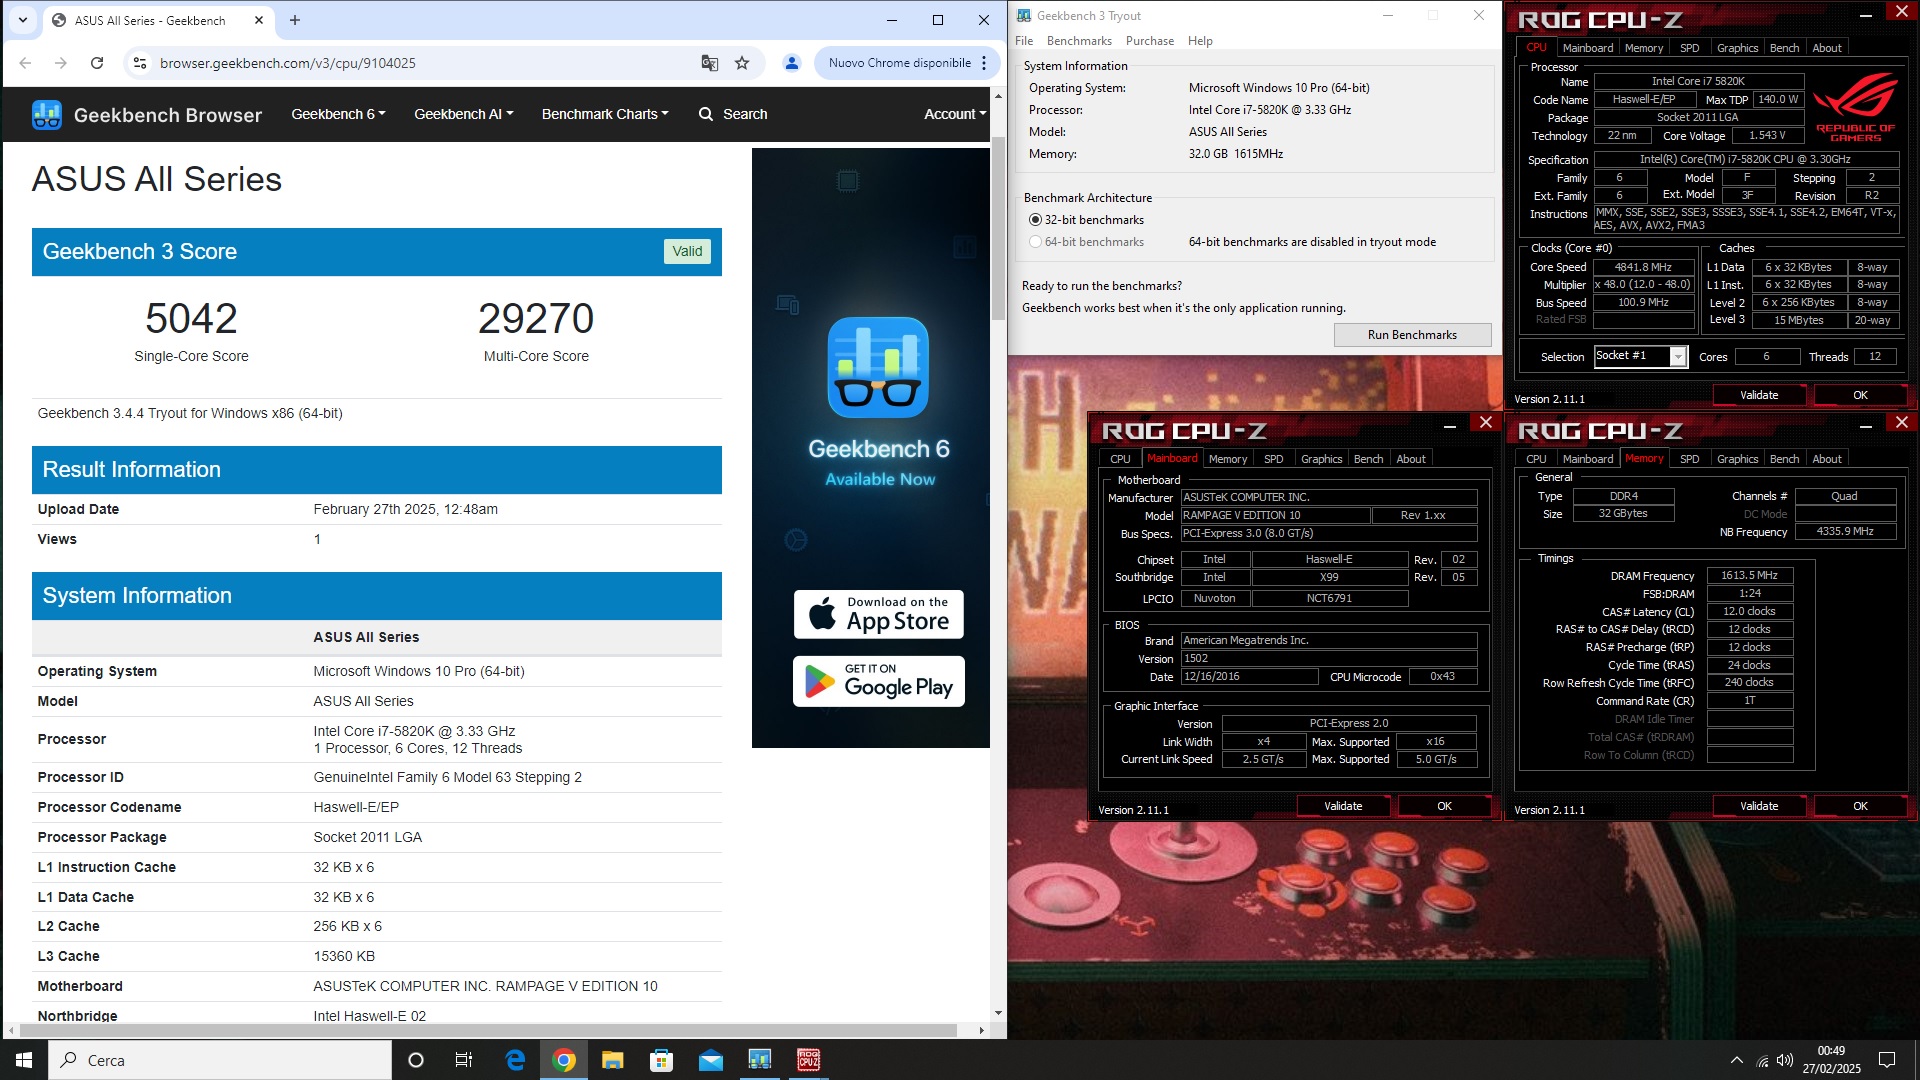
Task: Click the Run Benchmarks button
Action: pos(1412,335)
